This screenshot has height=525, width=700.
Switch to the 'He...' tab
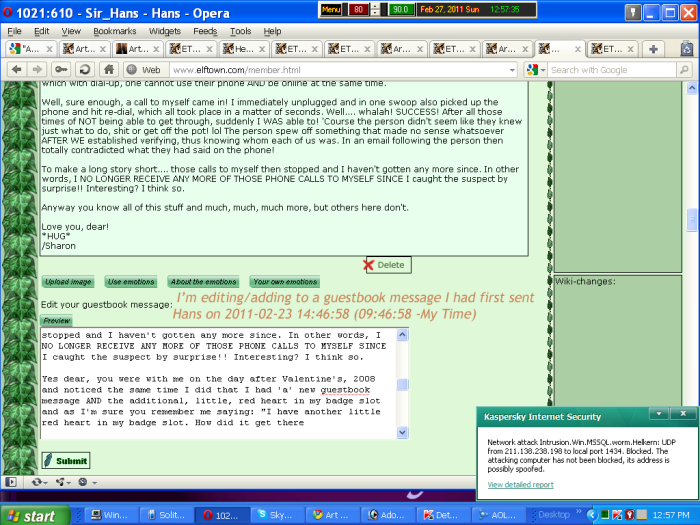pos(243,49)
